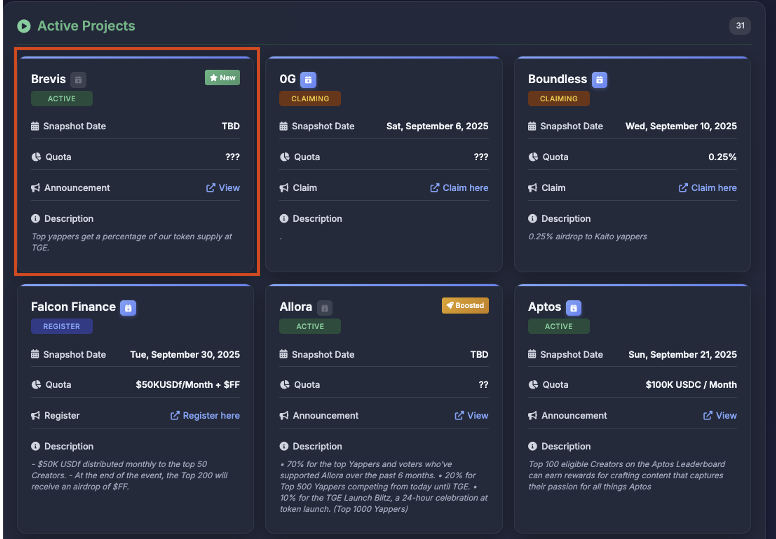Click the Falcon Finance project title
The height and width of the screenshot is (539, 776).
pos(73,307)
